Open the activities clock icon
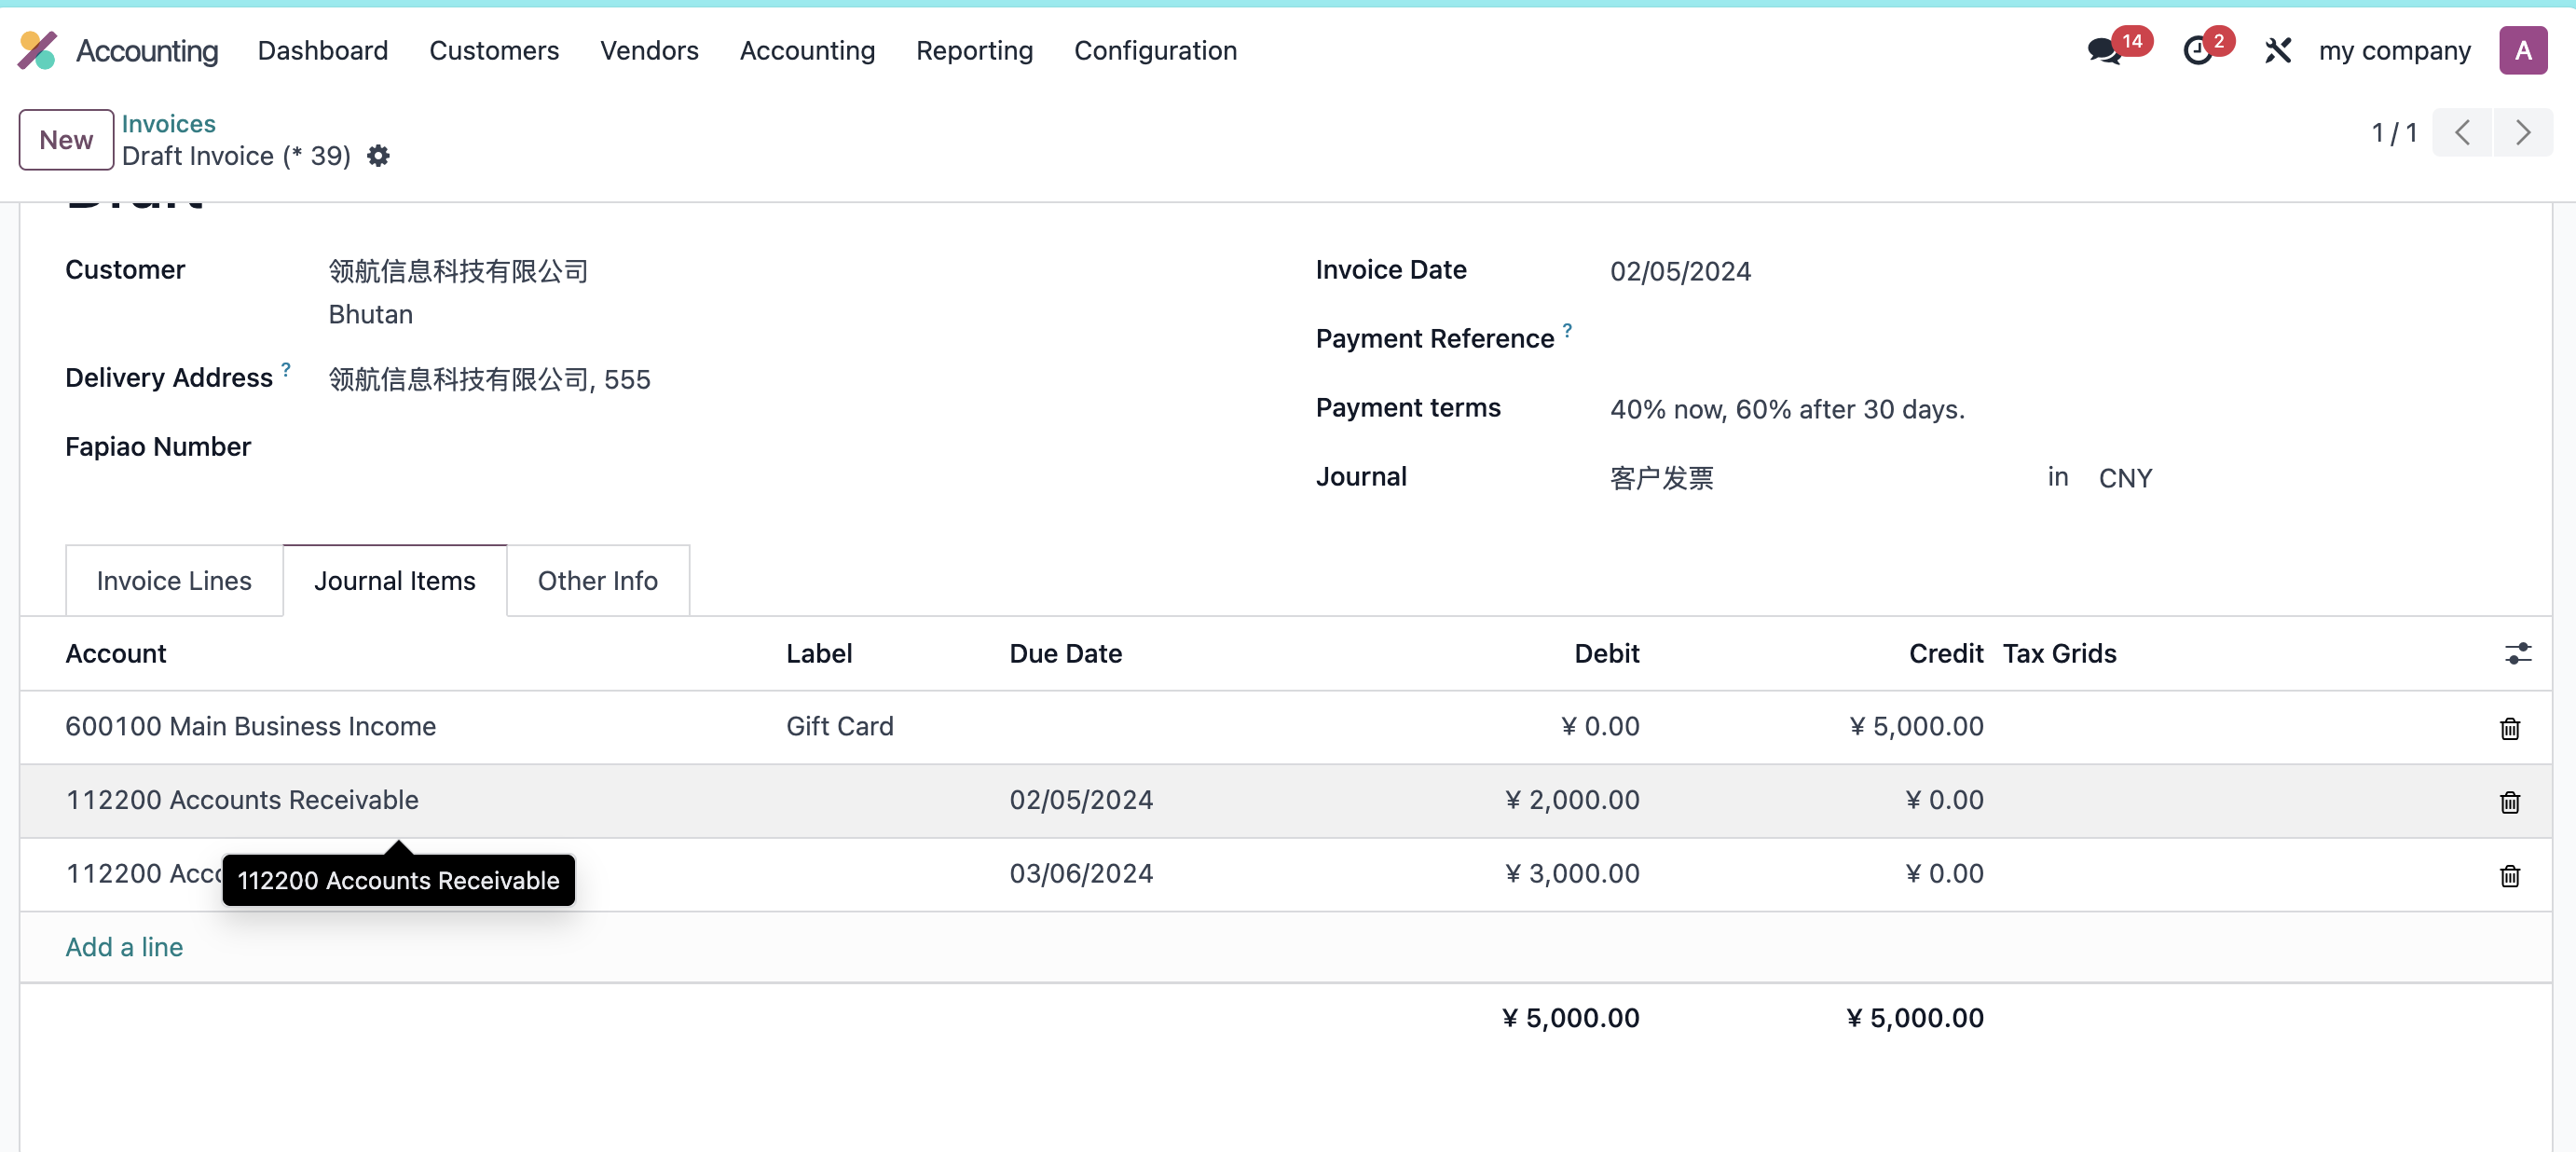The height and width of the screenshot is (1152, 2576). tap(2197, 50)
